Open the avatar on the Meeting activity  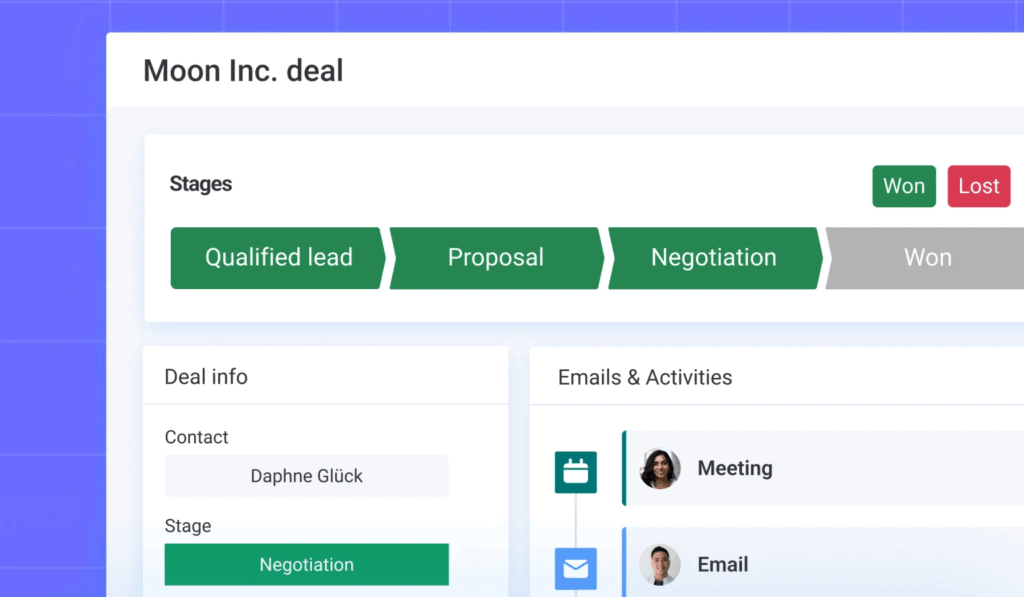(x=660, y=468)
